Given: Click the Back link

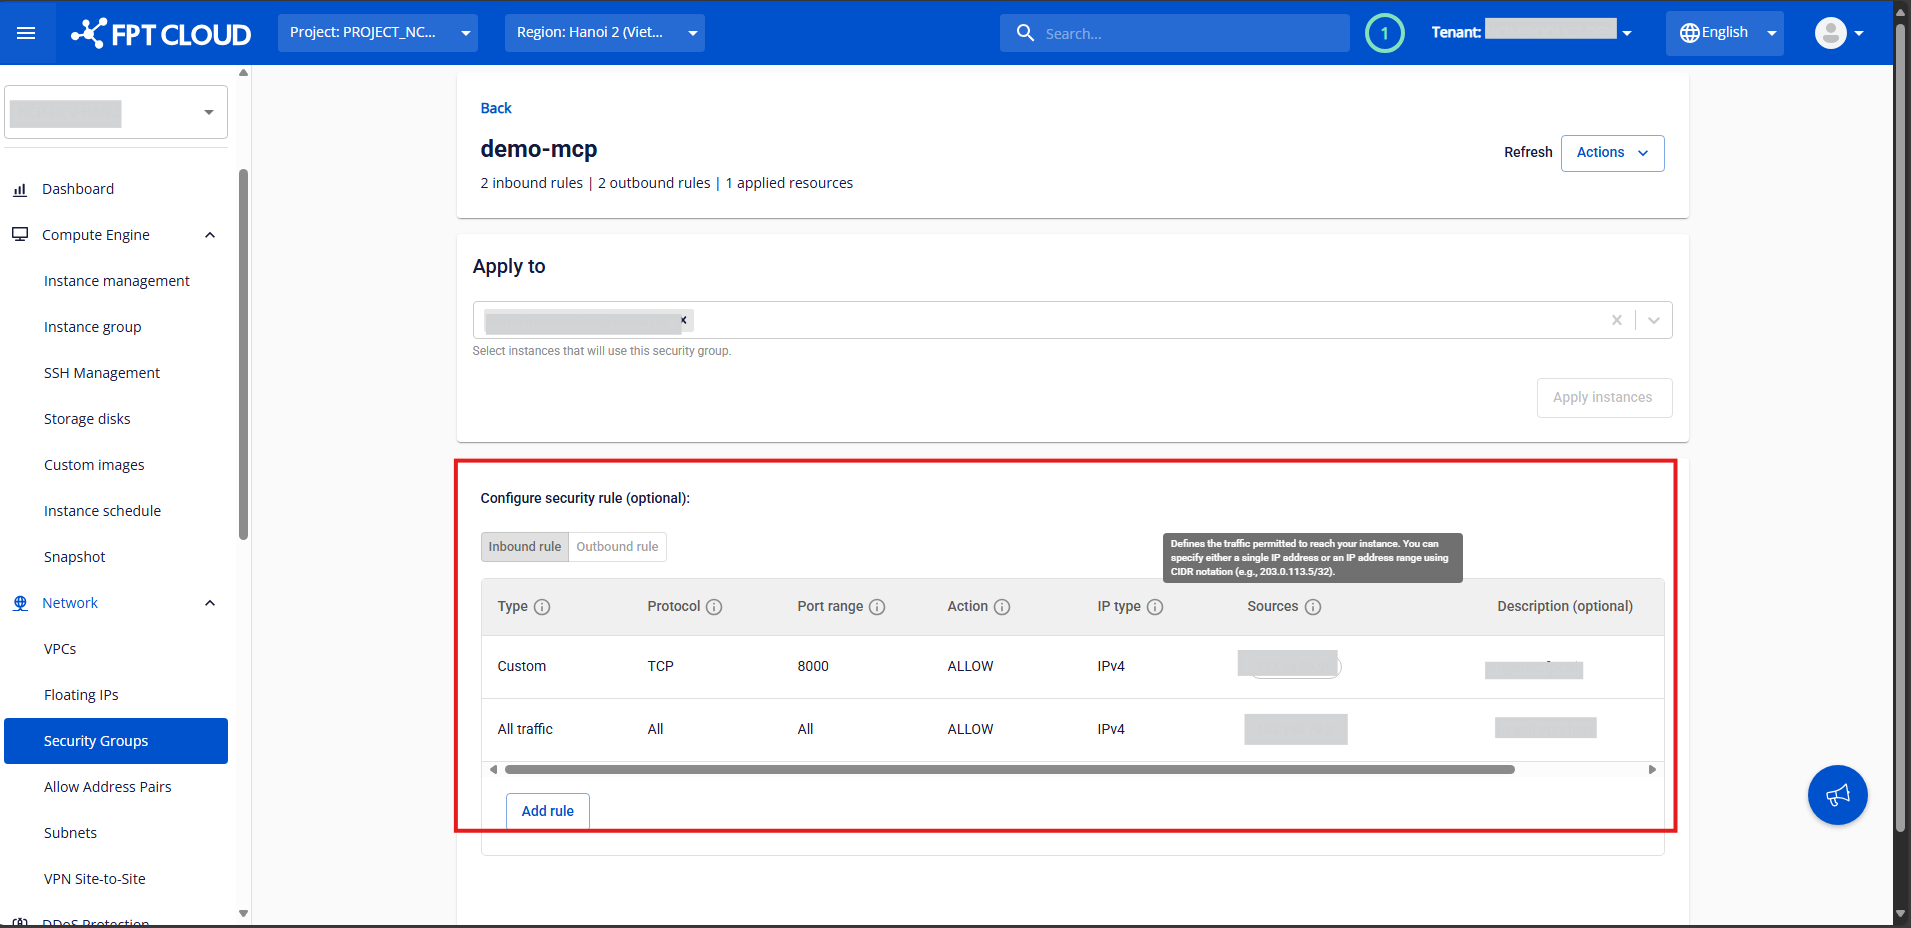Looking at the screenshot, I should (x=495, y=108).
